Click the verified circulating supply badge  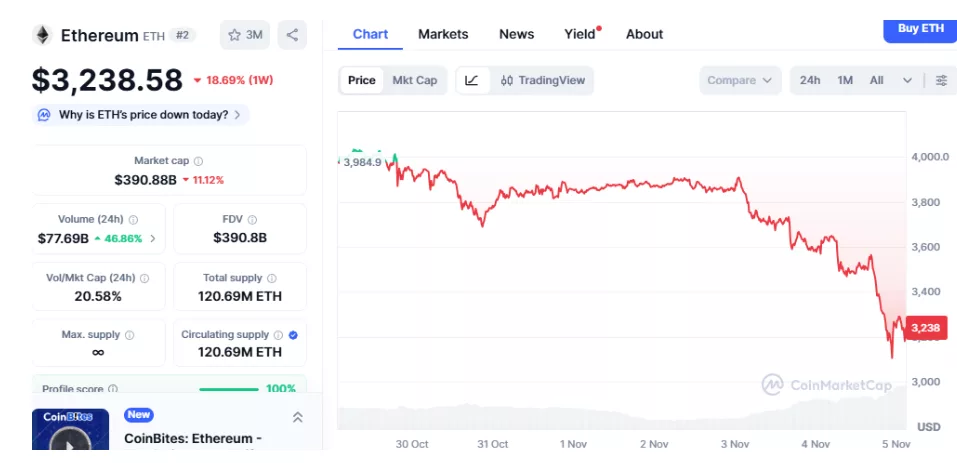(x=293, y=335)
